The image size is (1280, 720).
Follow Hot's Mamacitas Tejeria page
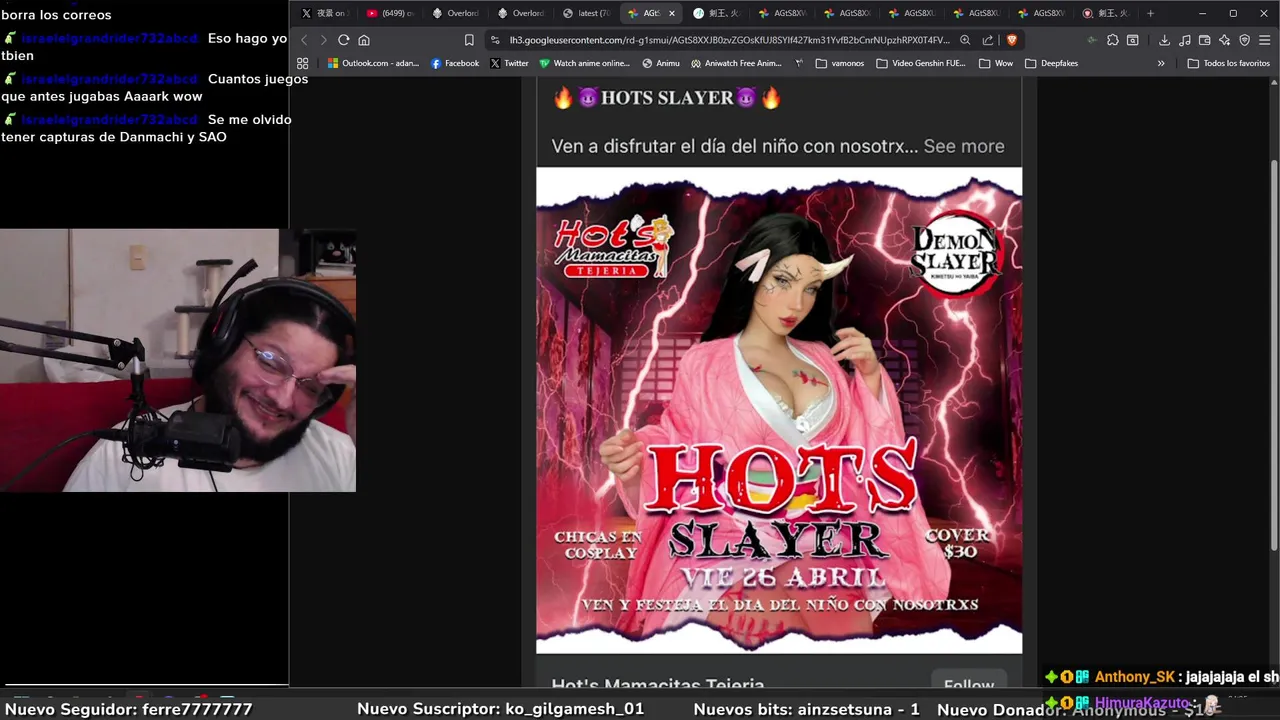(969, 684)
